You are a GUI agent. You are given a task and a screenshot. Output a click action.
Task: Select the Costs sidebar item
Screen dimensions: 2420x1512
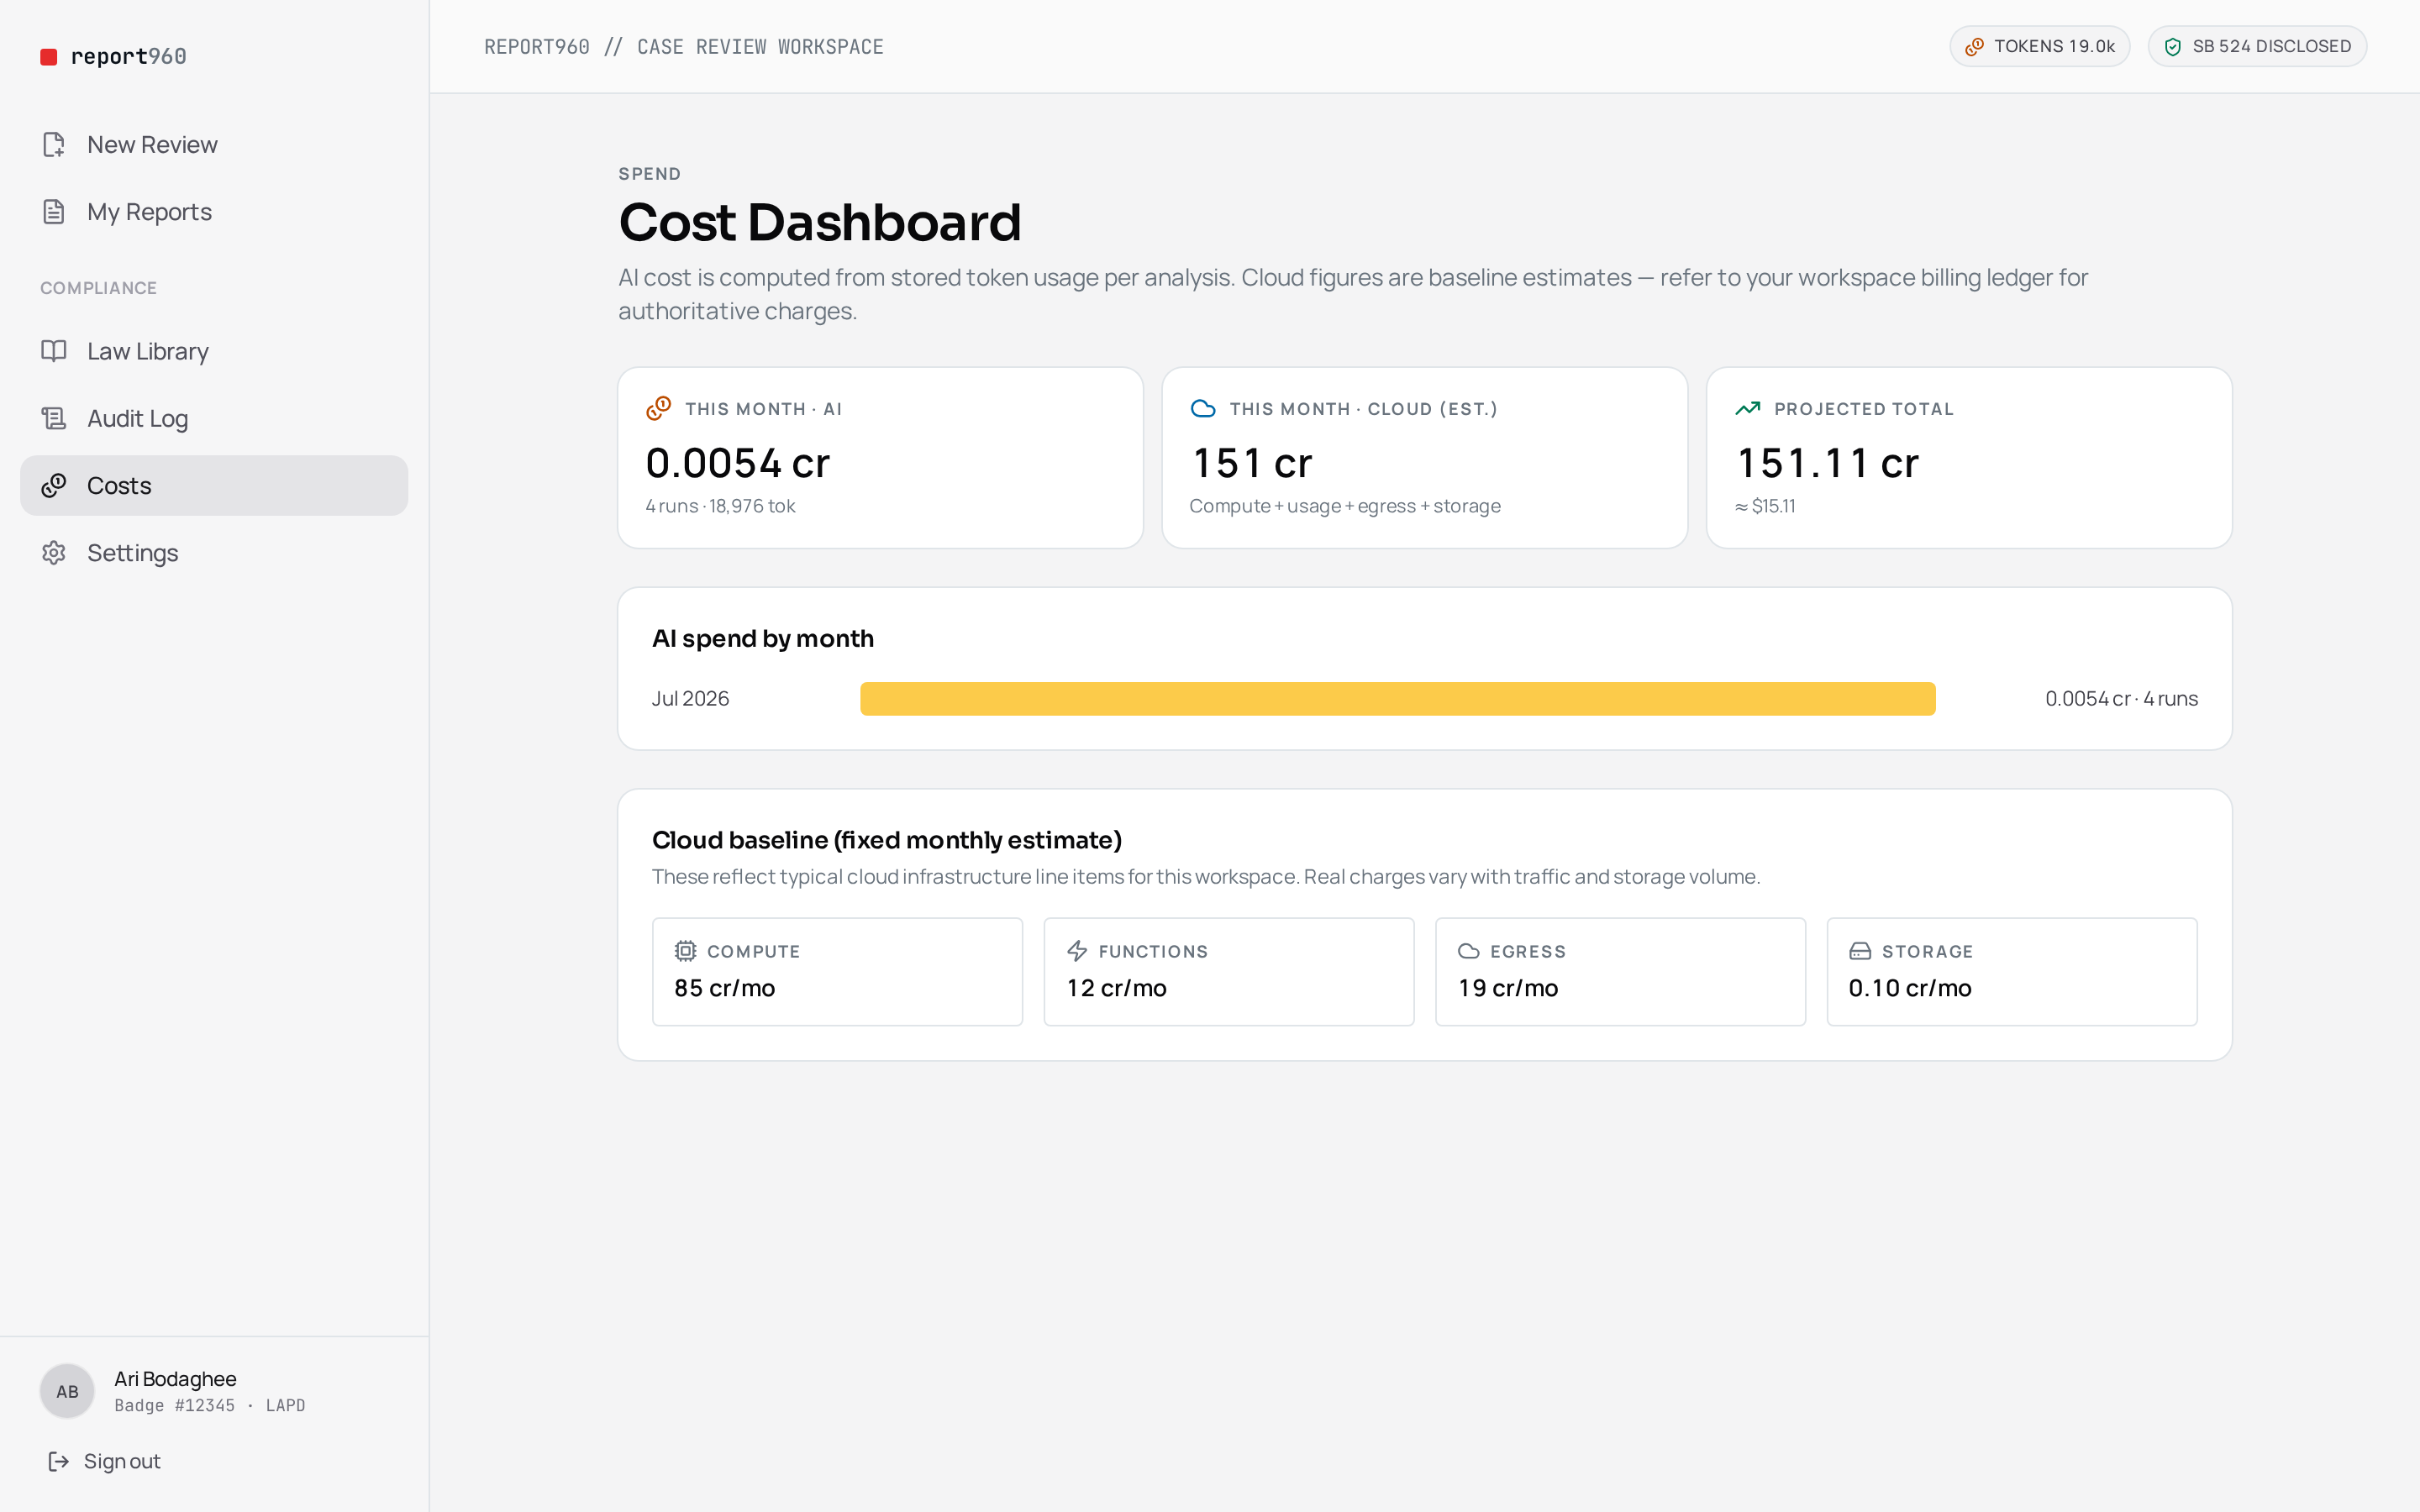[214, 485]
